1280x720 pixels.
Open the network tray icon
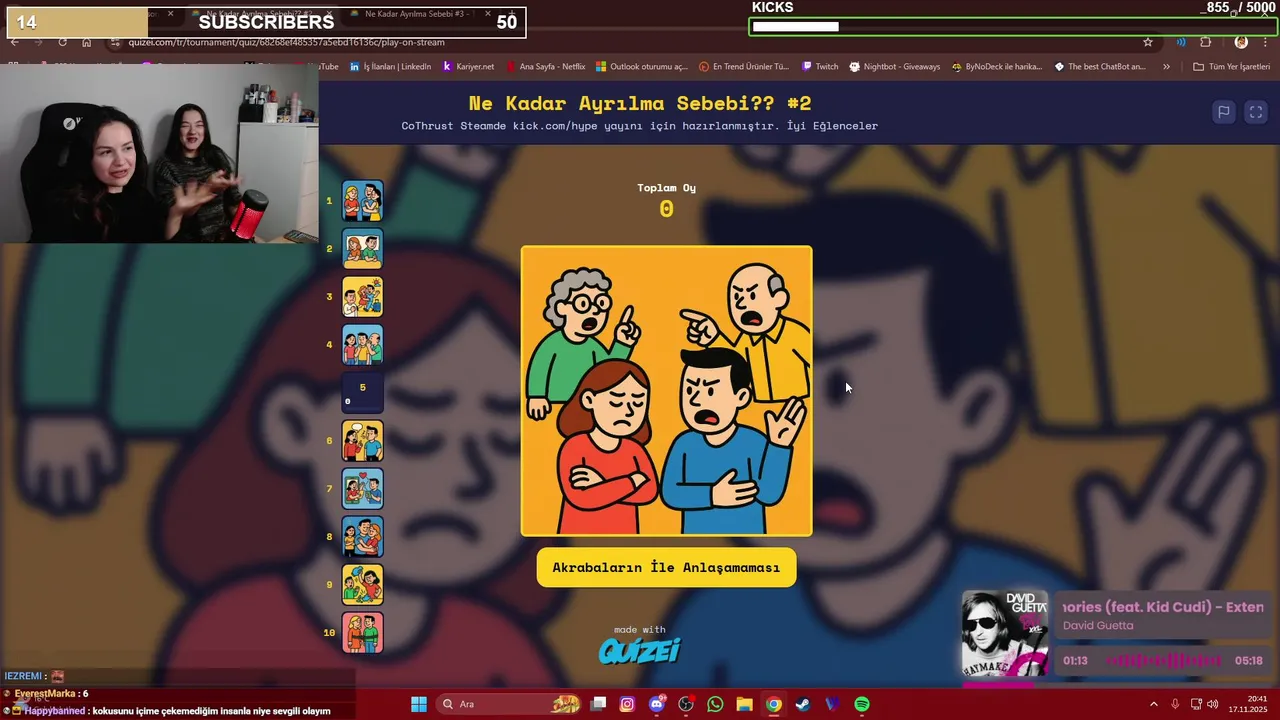pos(1195,704)
